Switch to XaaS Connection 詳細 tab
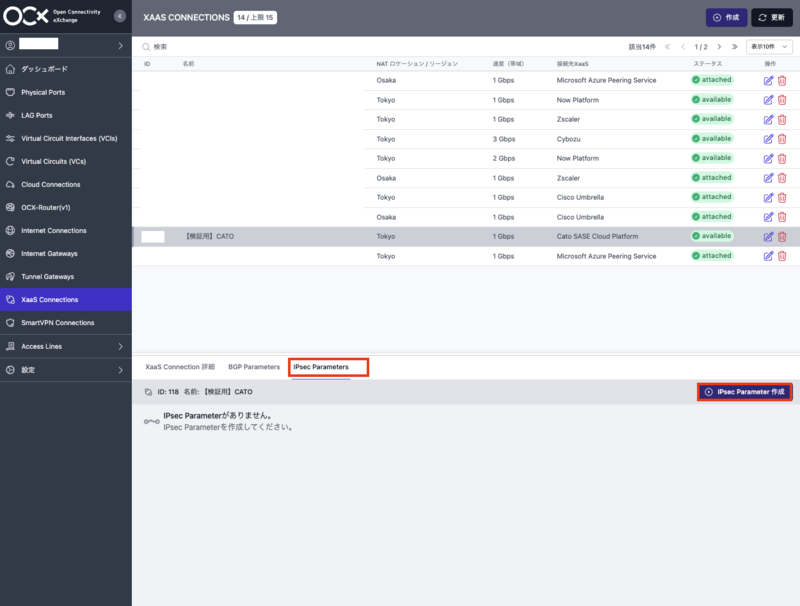The height and width of the screenshot is (606, 800). click(180, 367)
